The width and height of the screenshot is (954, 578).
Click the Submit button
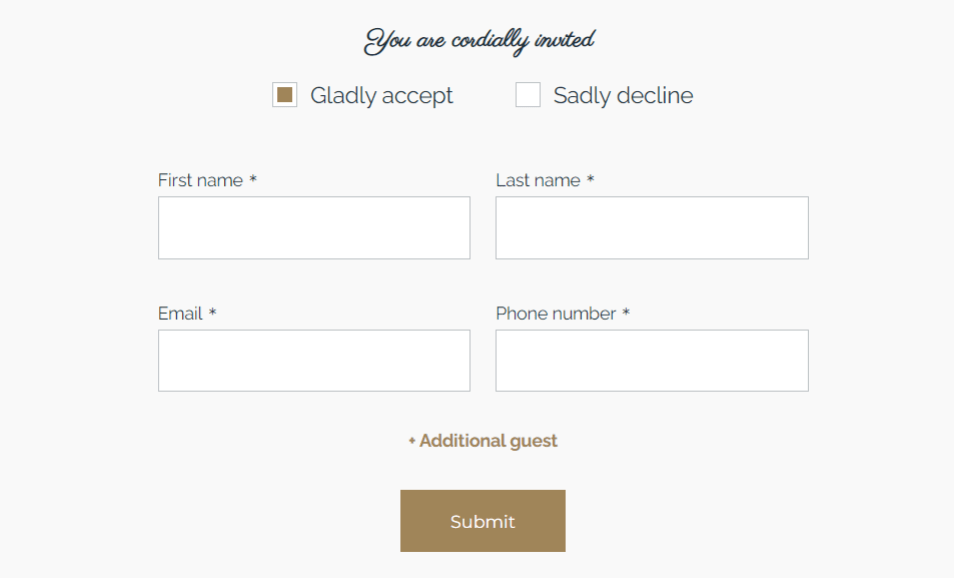tap(482, 520)
